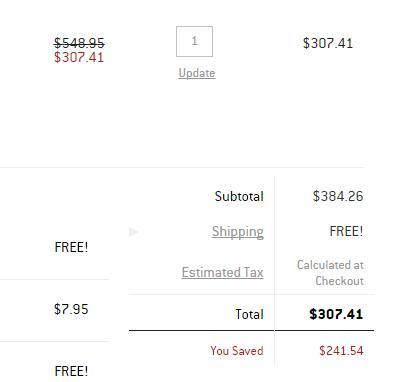Screen dimensions: 400x382
Task: Choose the FREE! option above $7.95
Action: [71, 247]
